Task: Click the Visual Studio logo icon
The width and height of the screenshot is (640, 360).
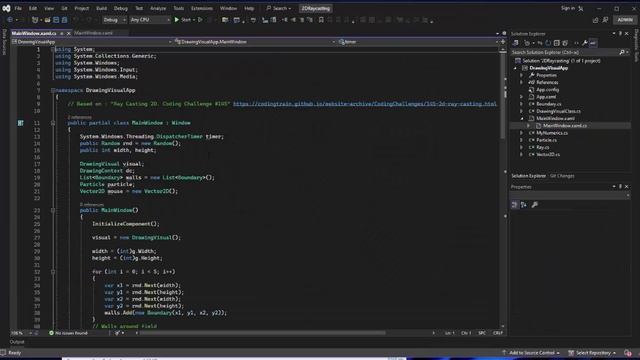Action: [x=6, y=8]
